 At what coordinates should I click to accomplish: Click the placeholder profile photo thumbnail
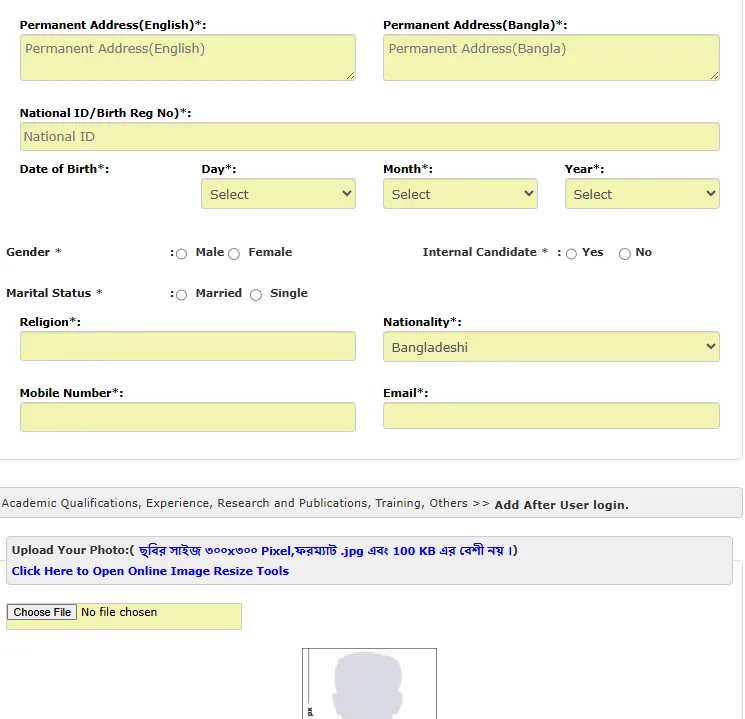369,684
